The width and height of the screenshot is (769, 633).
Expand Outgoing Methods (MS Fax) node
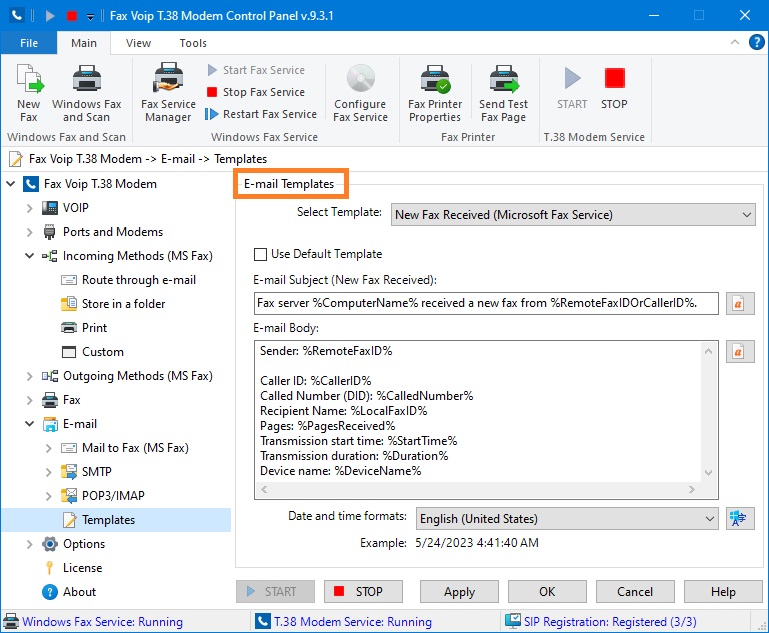click(x=29, y=376)
